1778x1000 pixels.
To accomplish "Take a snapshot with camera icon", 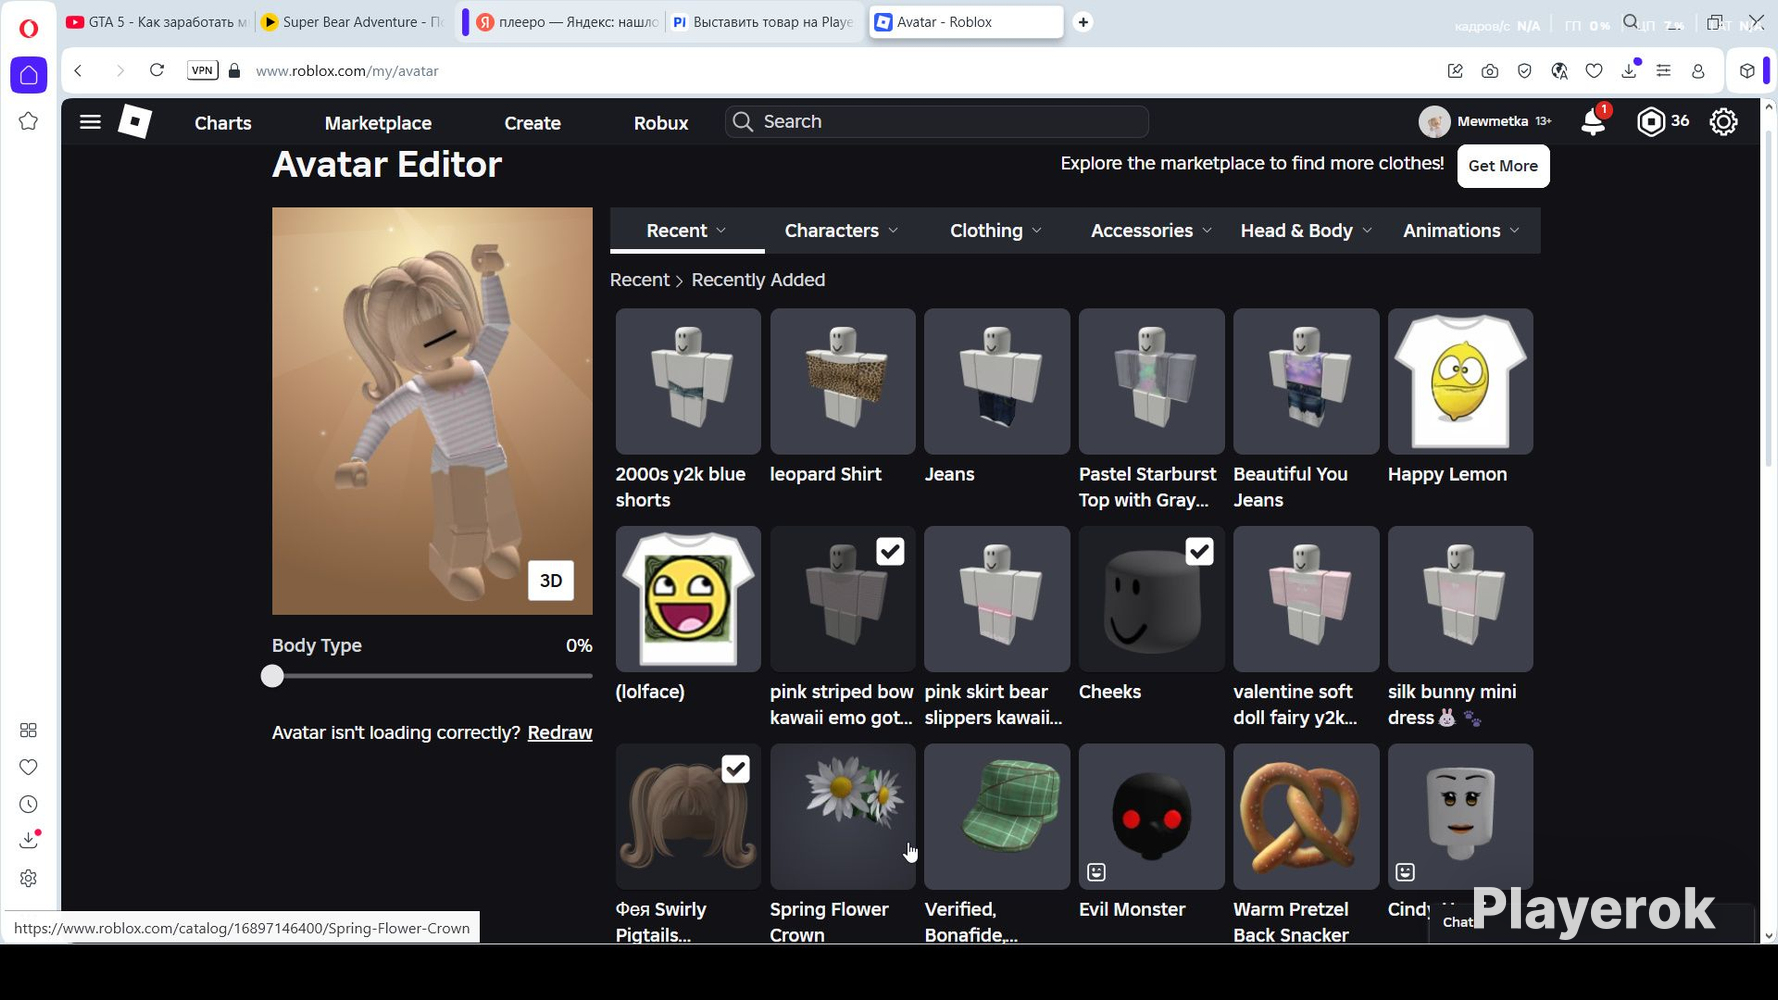I will pyautogui.click(x=1490, y=71).
